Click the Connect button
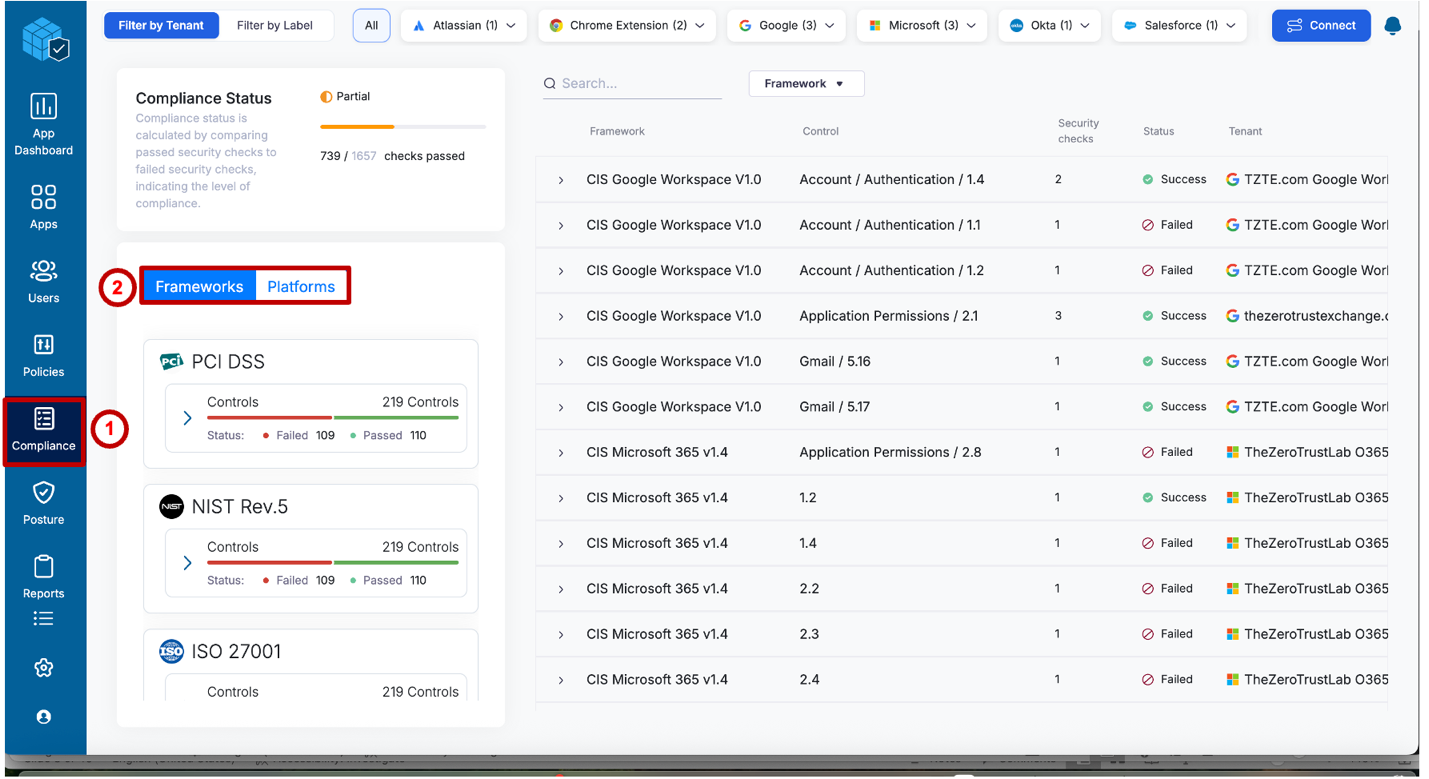1429x779 pixels. click(1321, 26)
